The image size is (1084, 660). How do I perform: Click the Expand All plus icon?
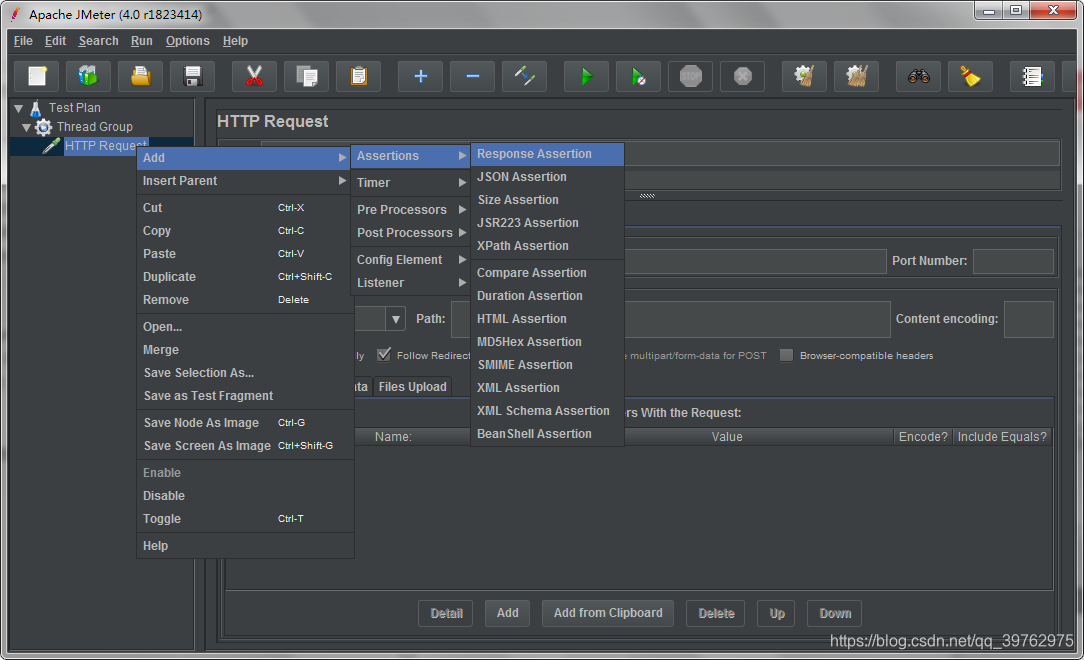click(x=420, y=76)
